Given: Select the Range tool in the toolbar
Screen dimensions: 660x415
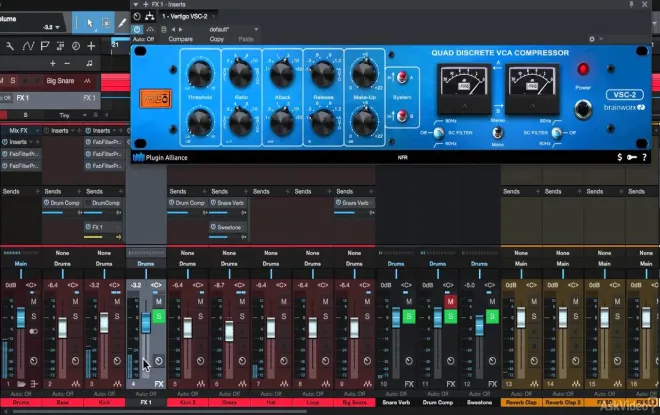Looking at the screenshot, I should [106, 23].
